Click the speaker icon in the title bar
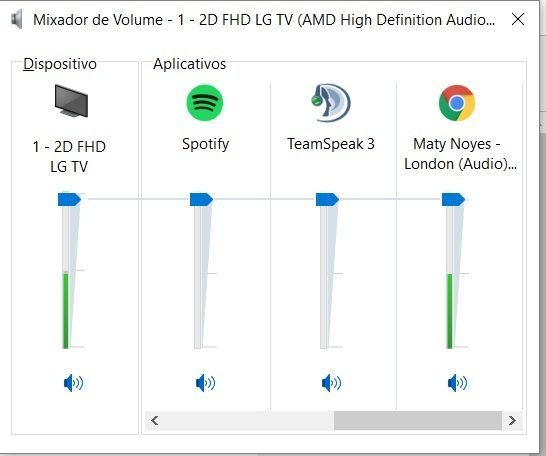 tap(16, 19)
